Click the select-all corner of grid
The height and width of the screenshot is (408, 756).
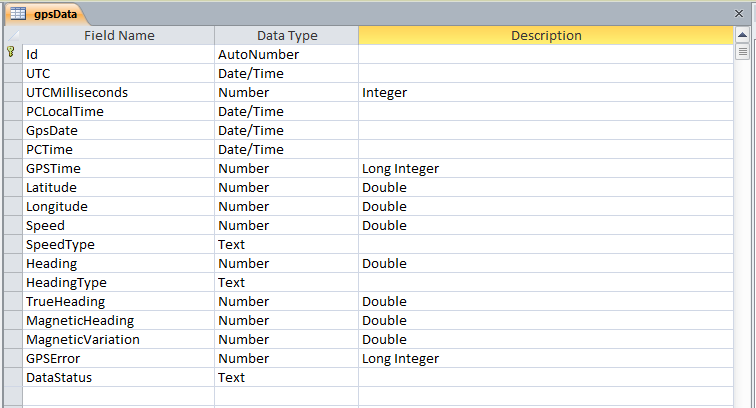coord(13,35)
